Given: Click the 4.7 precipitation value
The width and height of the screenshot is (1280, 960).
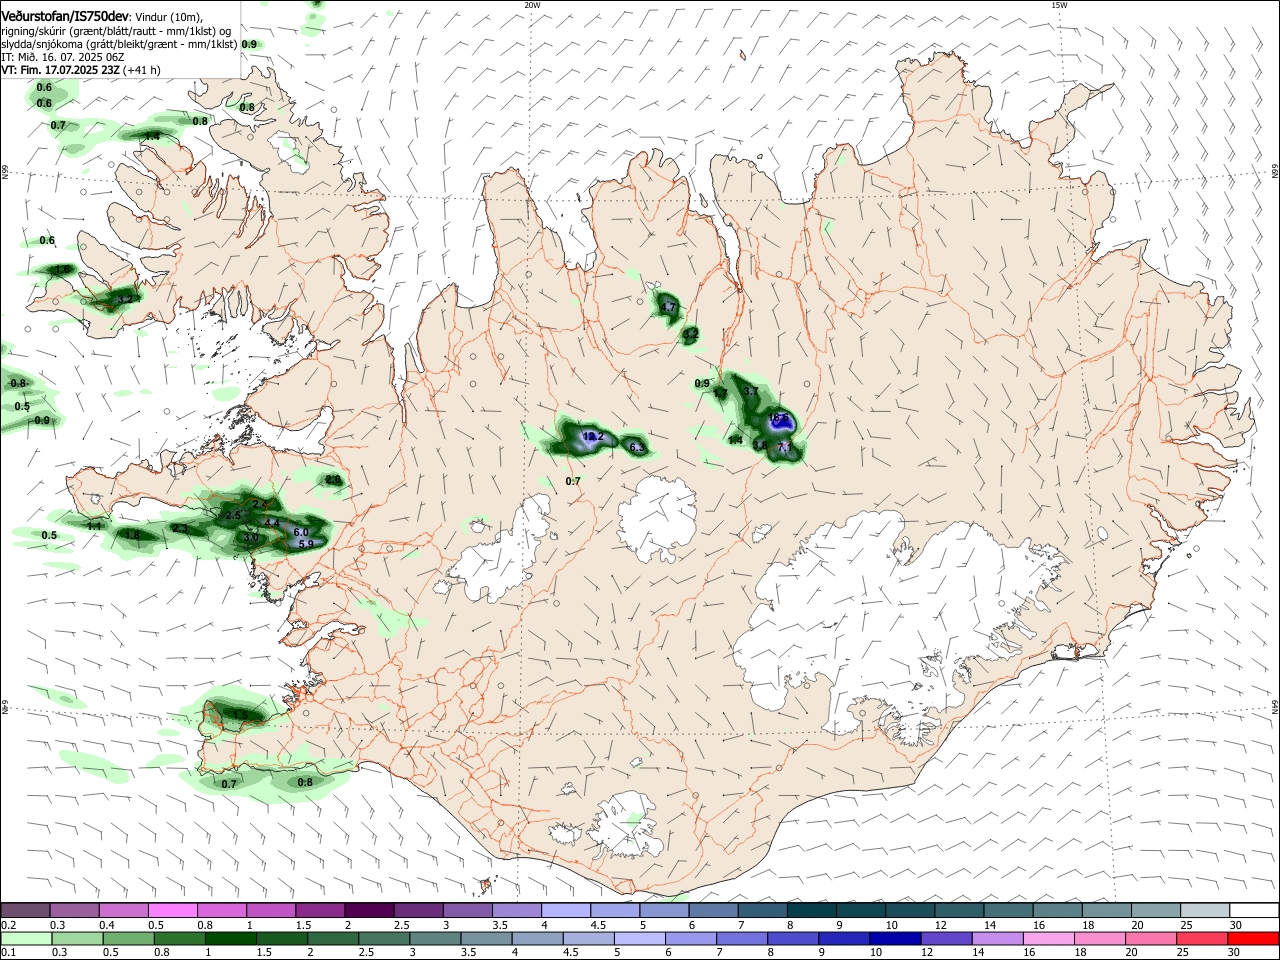Looking at the screenshot, I should click(669, 307).
